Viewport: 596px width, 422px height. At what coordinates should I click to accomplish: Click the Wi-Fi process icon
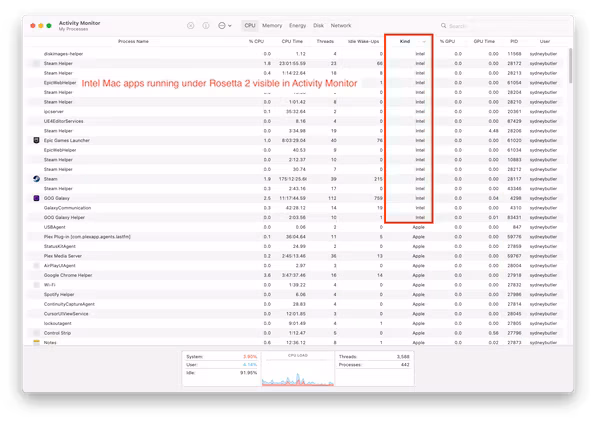tap(36, 285)
